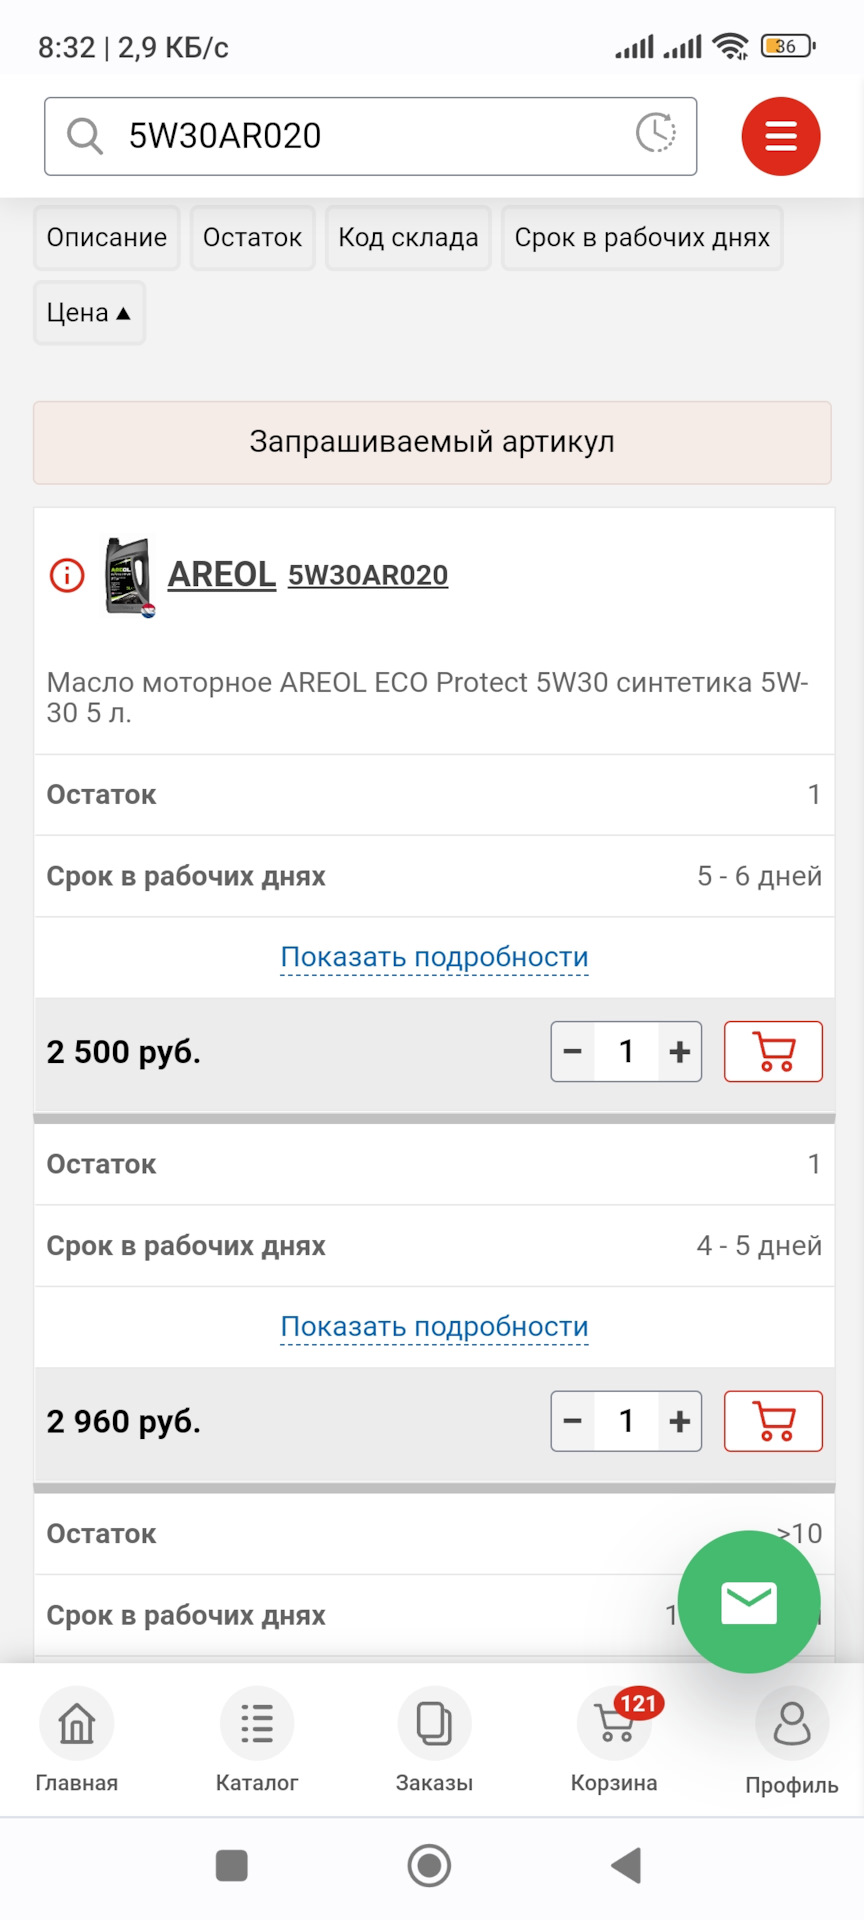864x1920 pixels.
Task: Go to the Каталог tab
Action: pyautogui.click(x=257, y=1740)
